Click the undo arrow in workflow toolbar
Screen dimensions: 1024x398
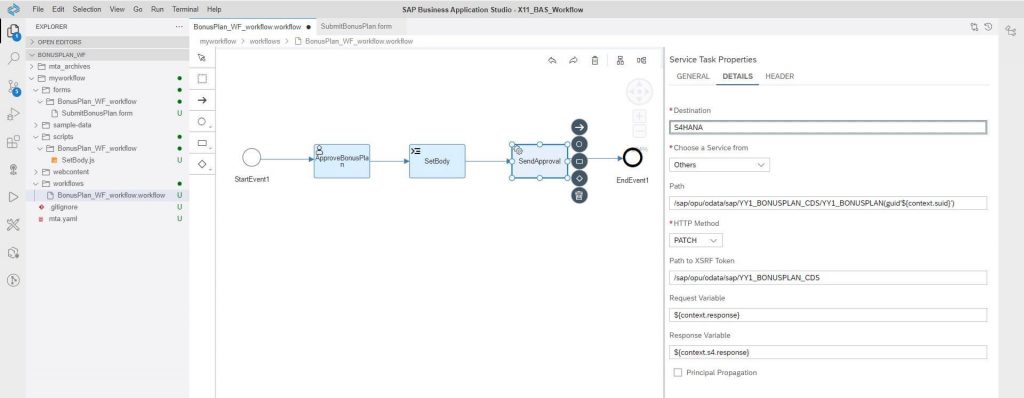click(552, 60)
